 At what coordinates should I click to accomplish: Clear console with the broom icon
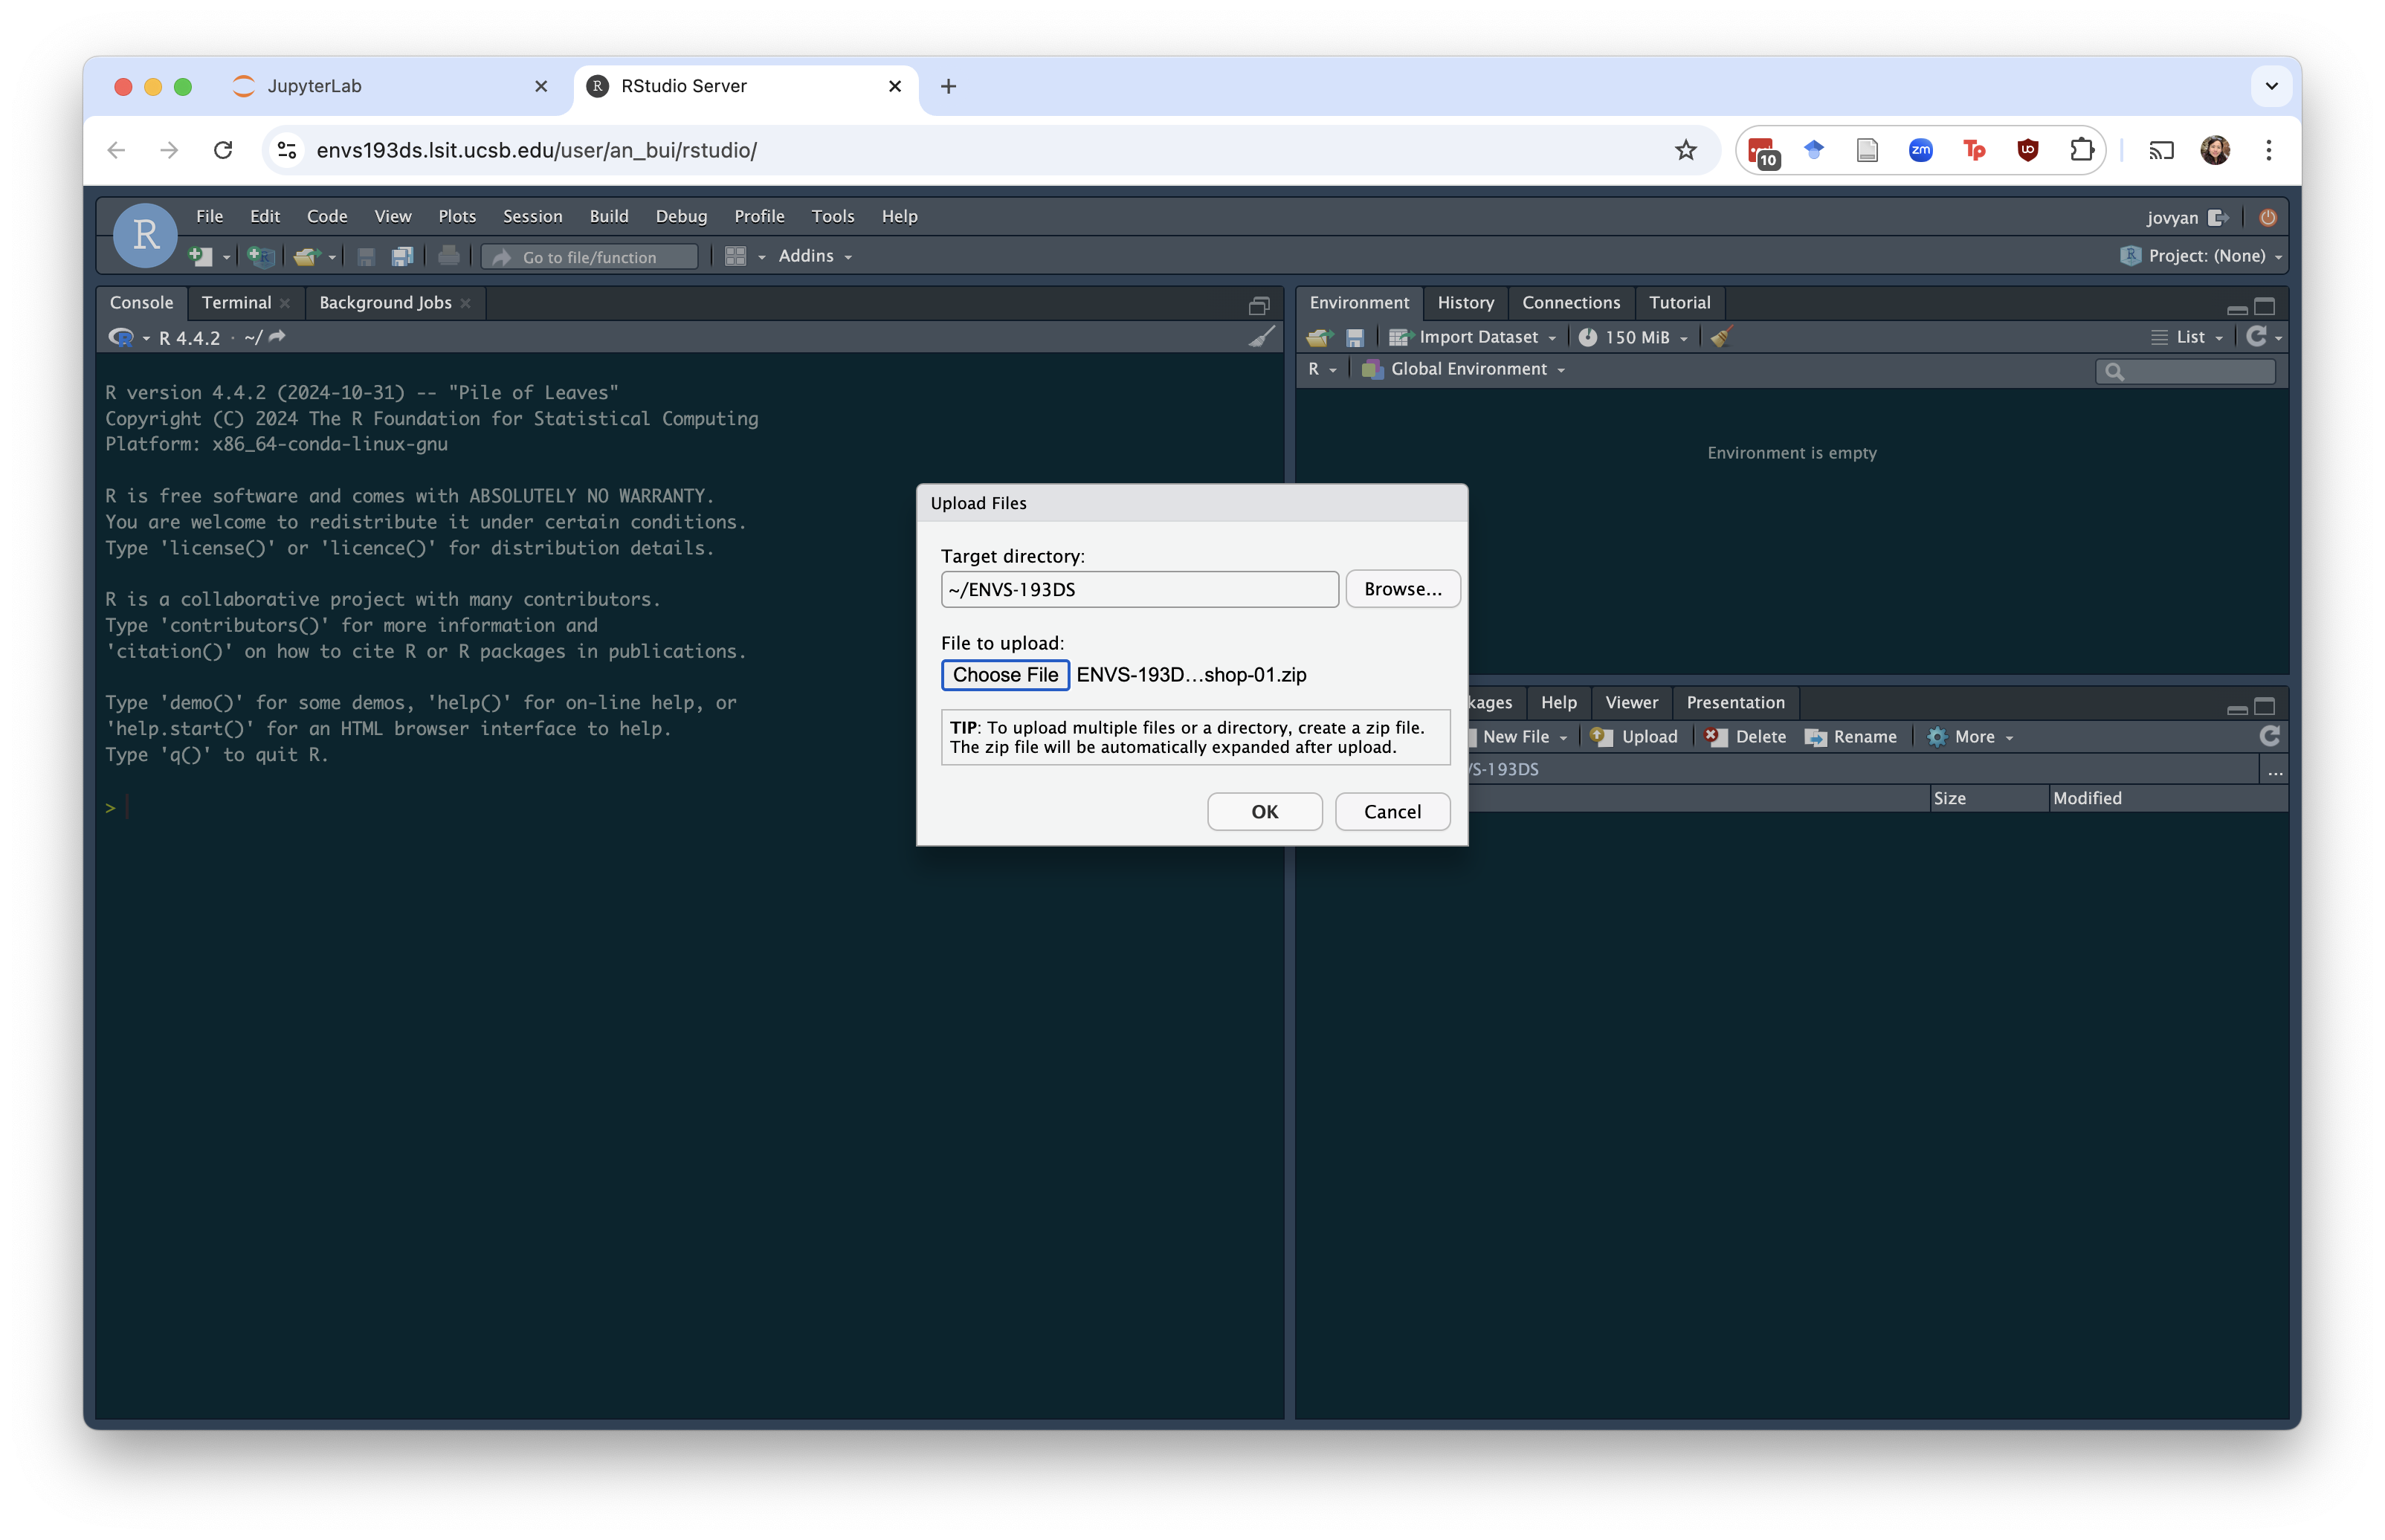point(1261,337)
